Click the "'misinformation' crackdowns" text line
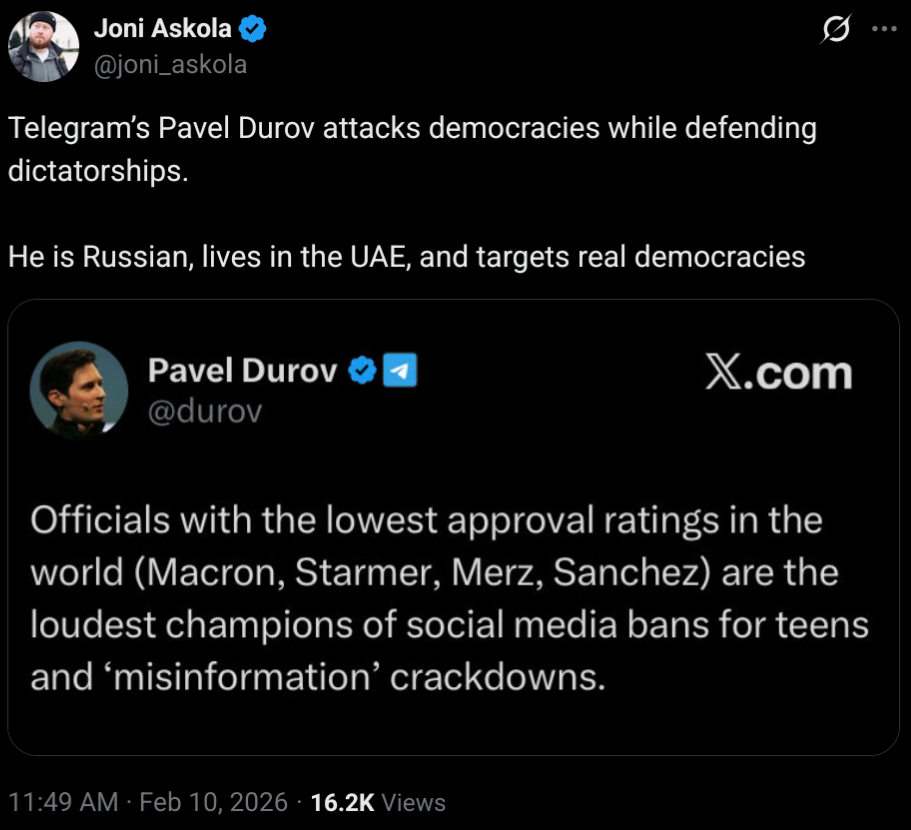 [318, 677]
